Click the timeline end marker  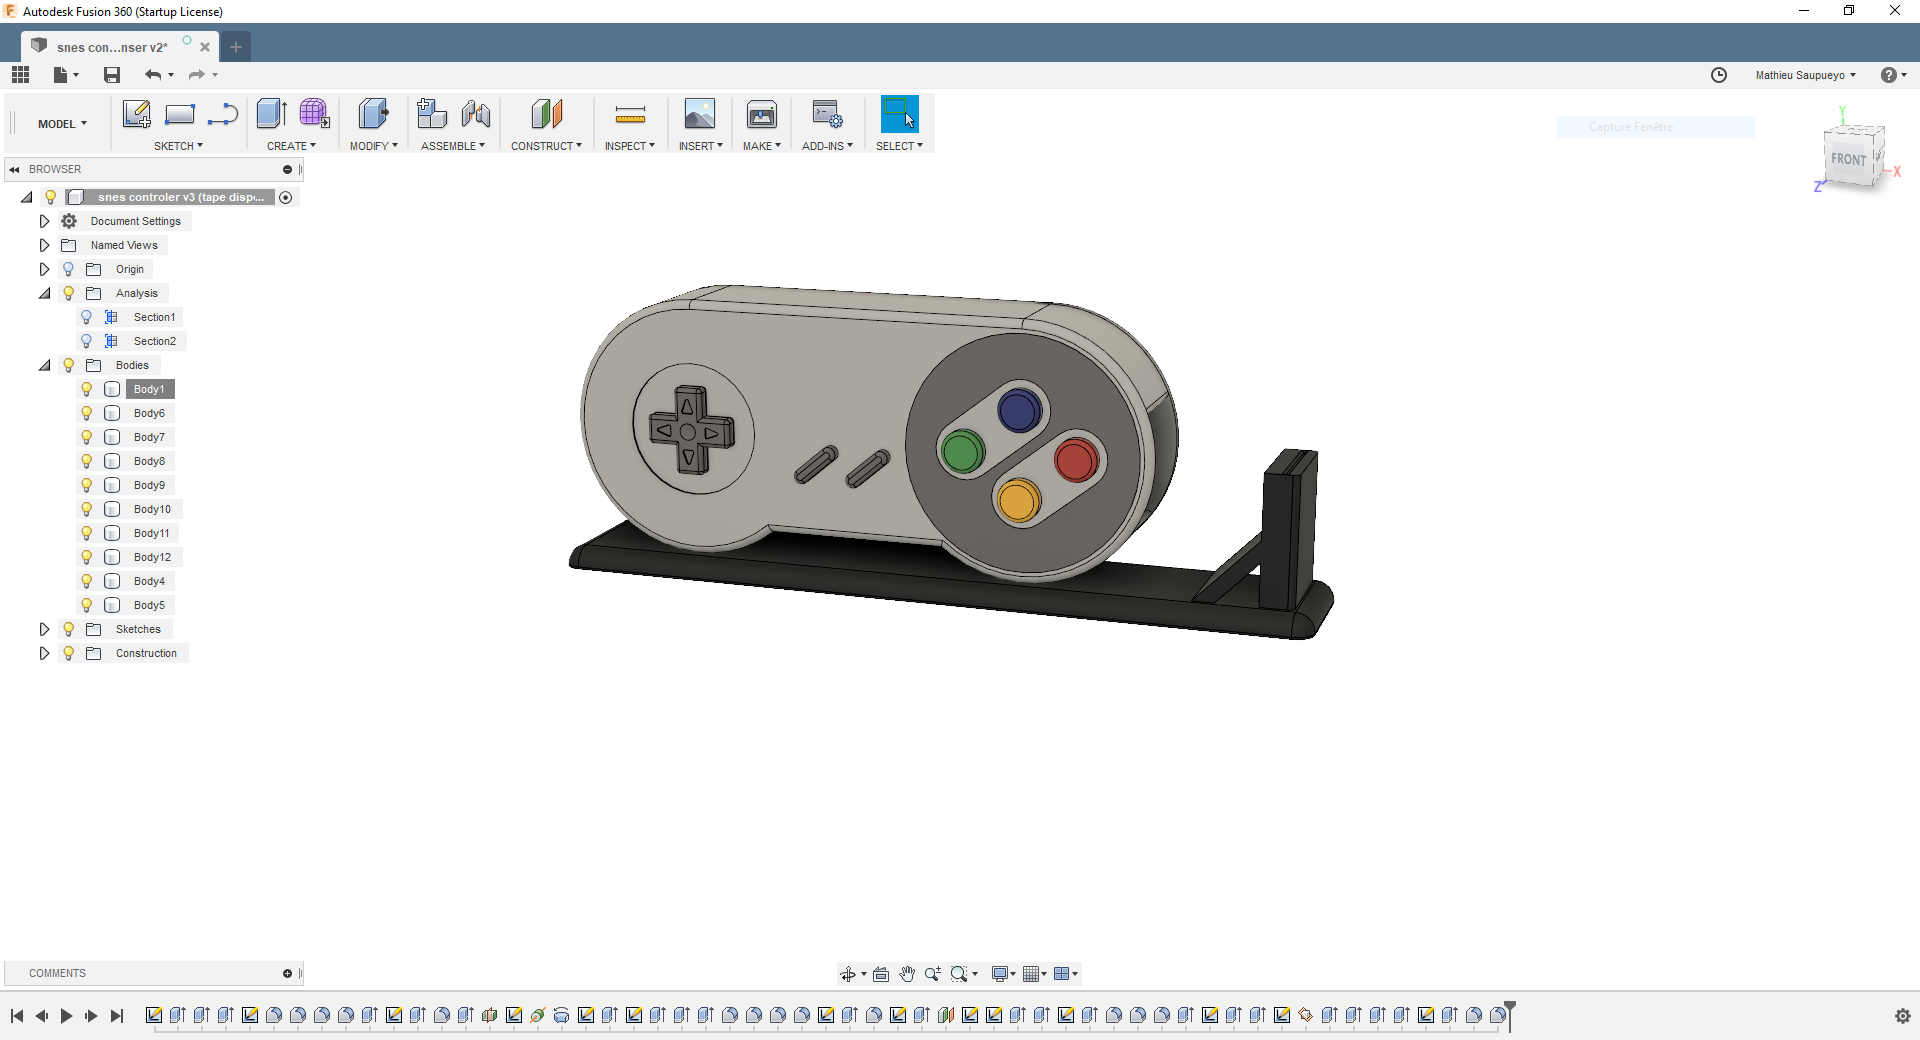click(1510, 1014)
